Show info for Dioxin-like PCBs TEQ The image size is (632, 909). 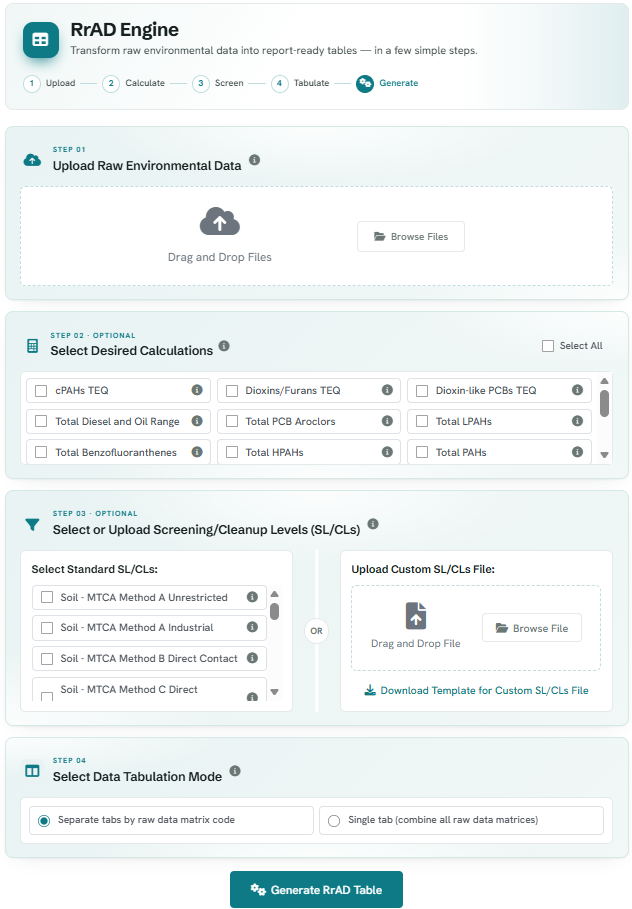point(577,390)
